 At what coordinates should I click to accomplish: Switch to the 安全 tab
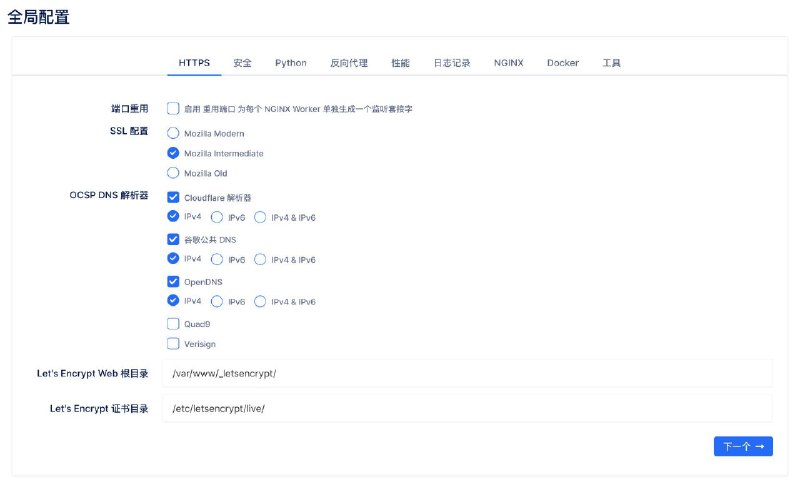click(x=242, y=63)
